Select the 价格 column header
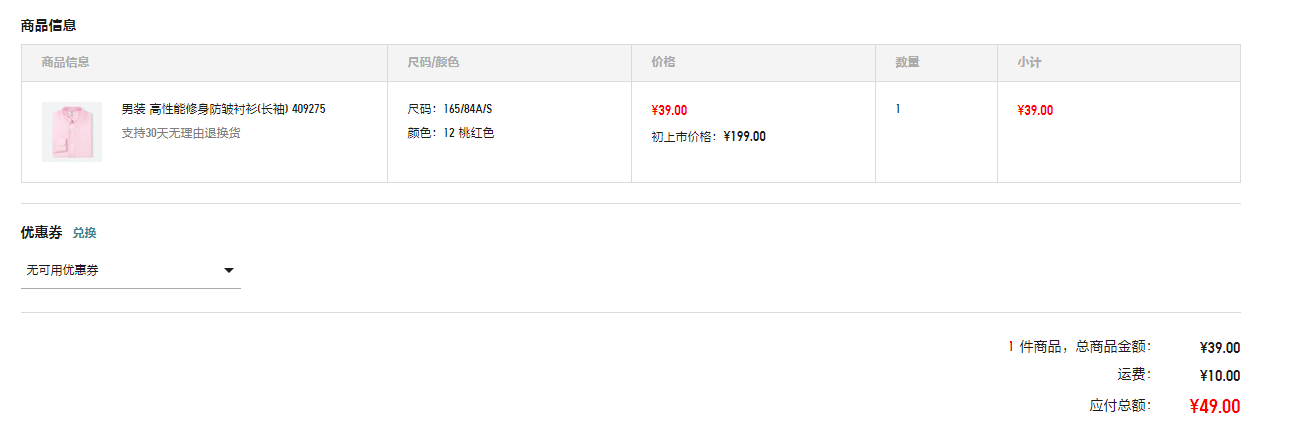1301x427 pixels. (663, 62)
